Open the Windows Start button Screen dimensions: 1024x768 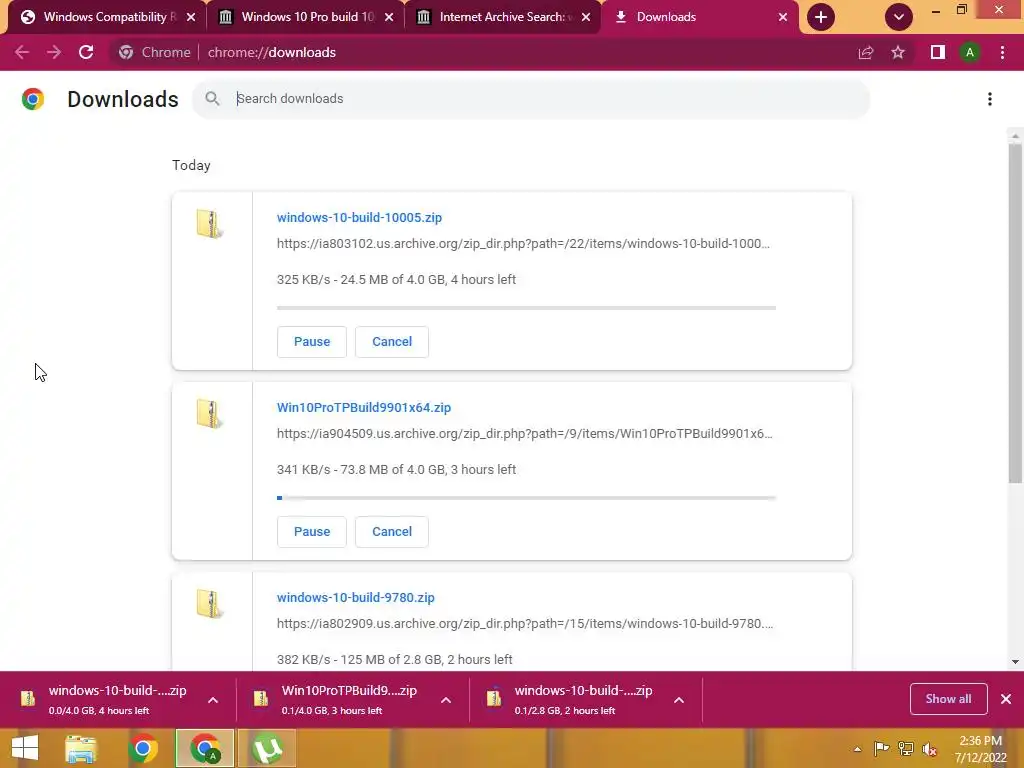25,748
